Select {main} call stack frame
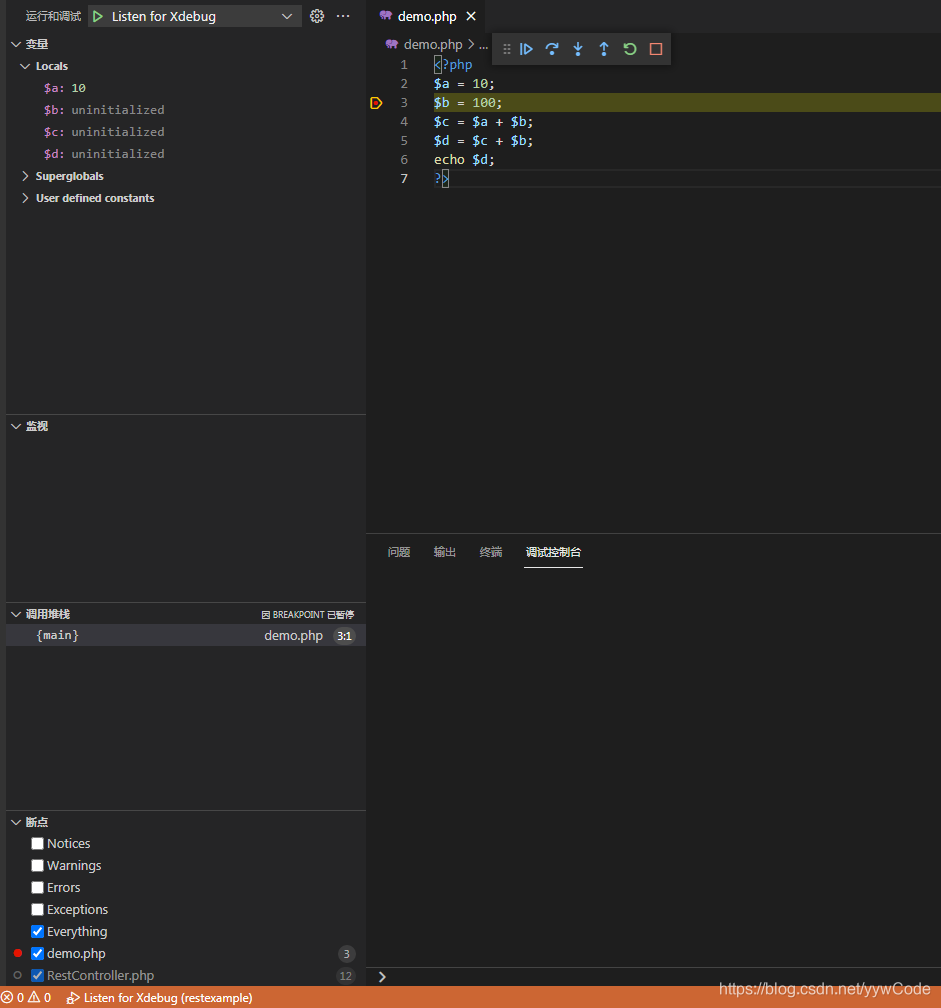This screenshot has width=941, height=1008. (x=186, y=635)
